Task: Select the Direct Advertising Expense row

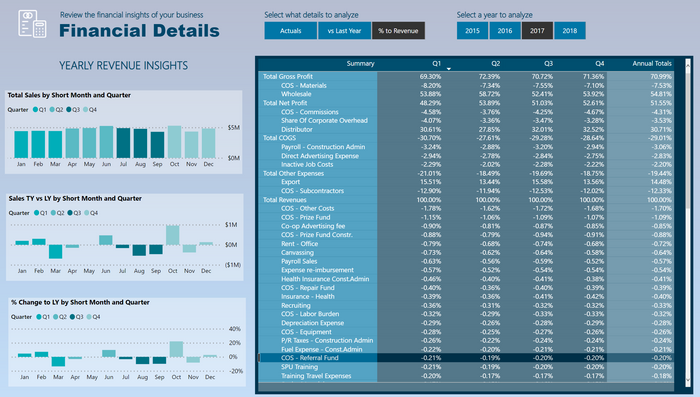Action: [466, 155]
